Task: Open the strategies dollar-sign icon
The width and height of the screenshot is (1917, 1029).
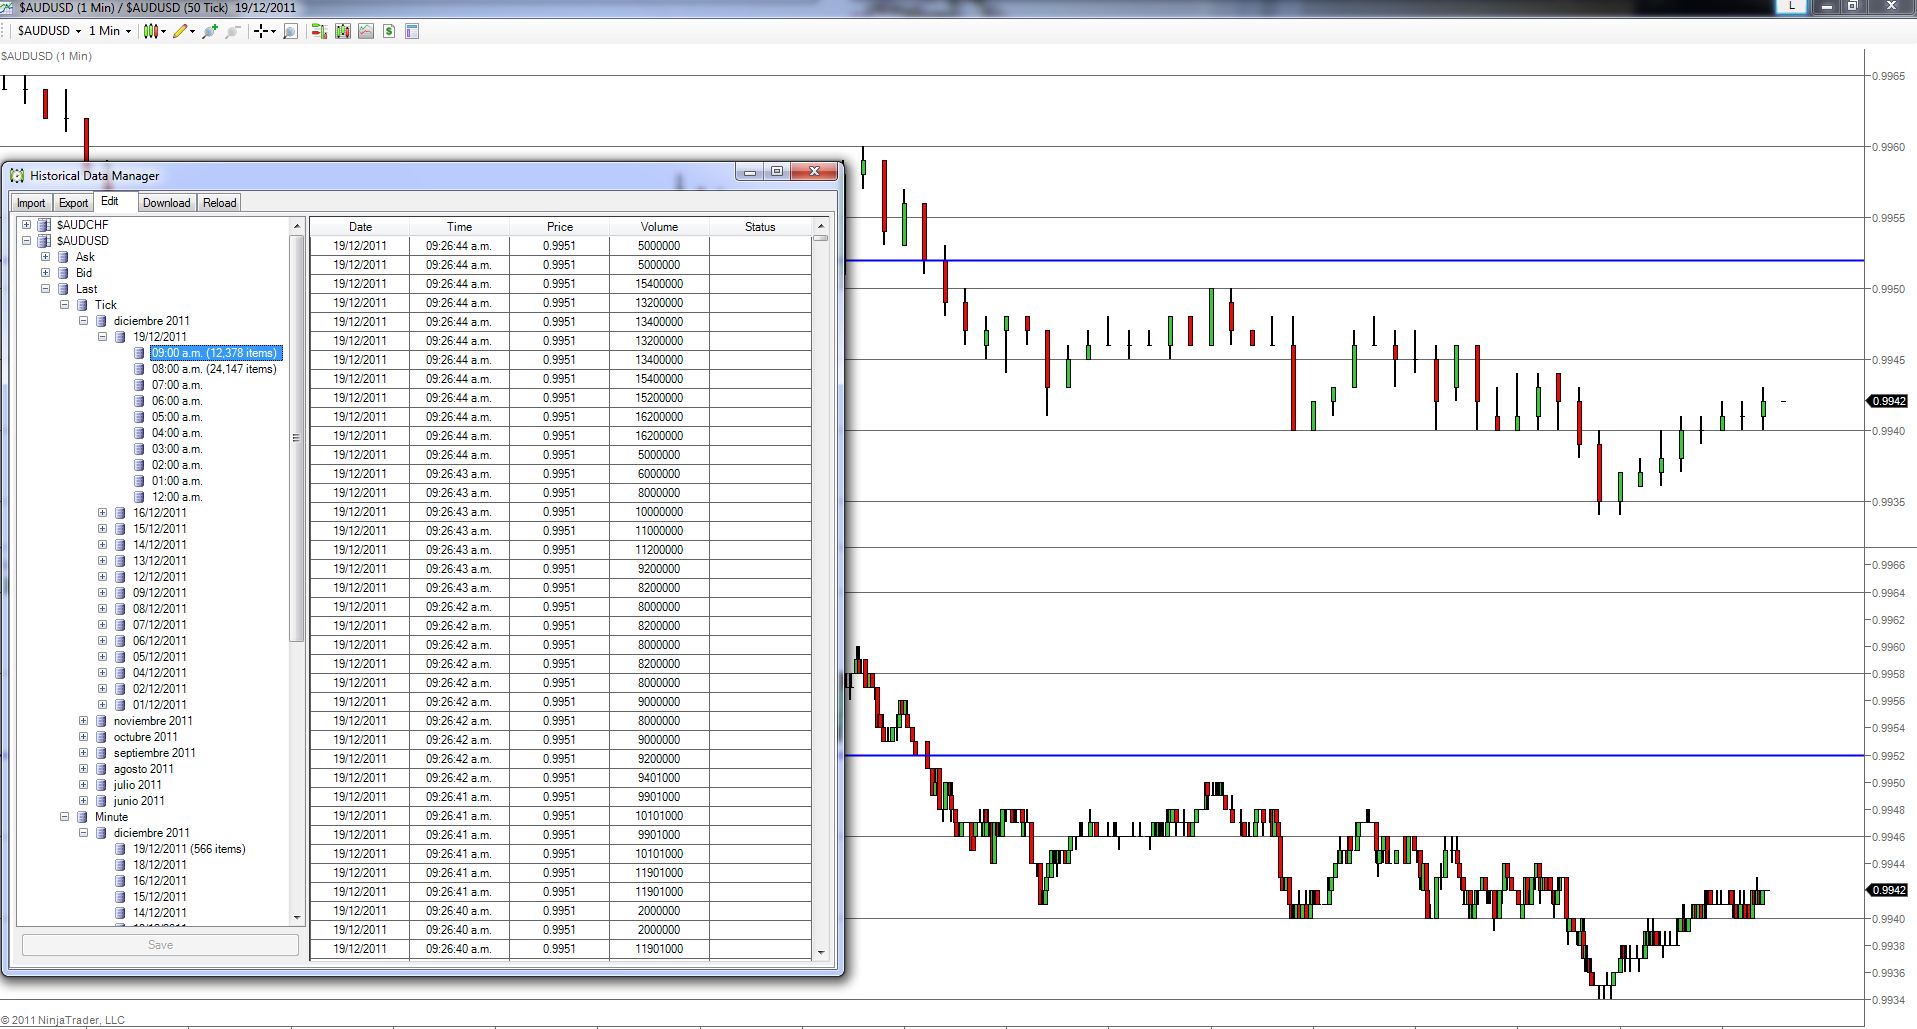Action: [x=389, y=31]
